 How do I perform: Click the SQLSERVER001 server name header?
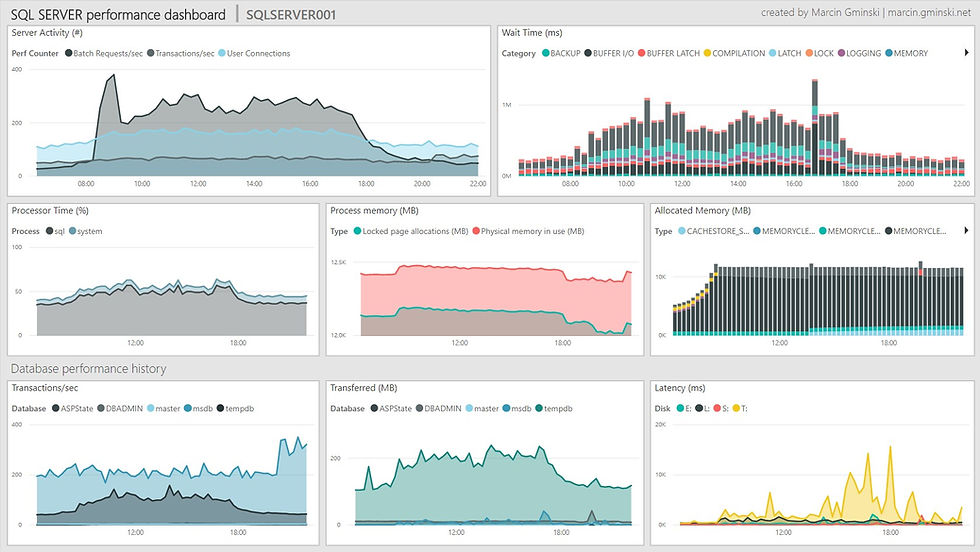[x=291, y=14]
